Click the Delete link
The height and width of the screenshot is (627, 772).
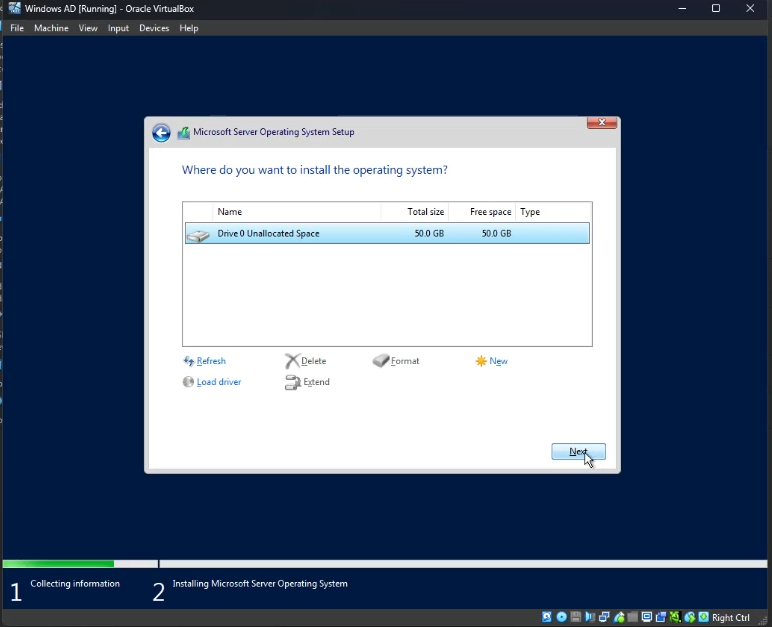(x=313, y=361)
